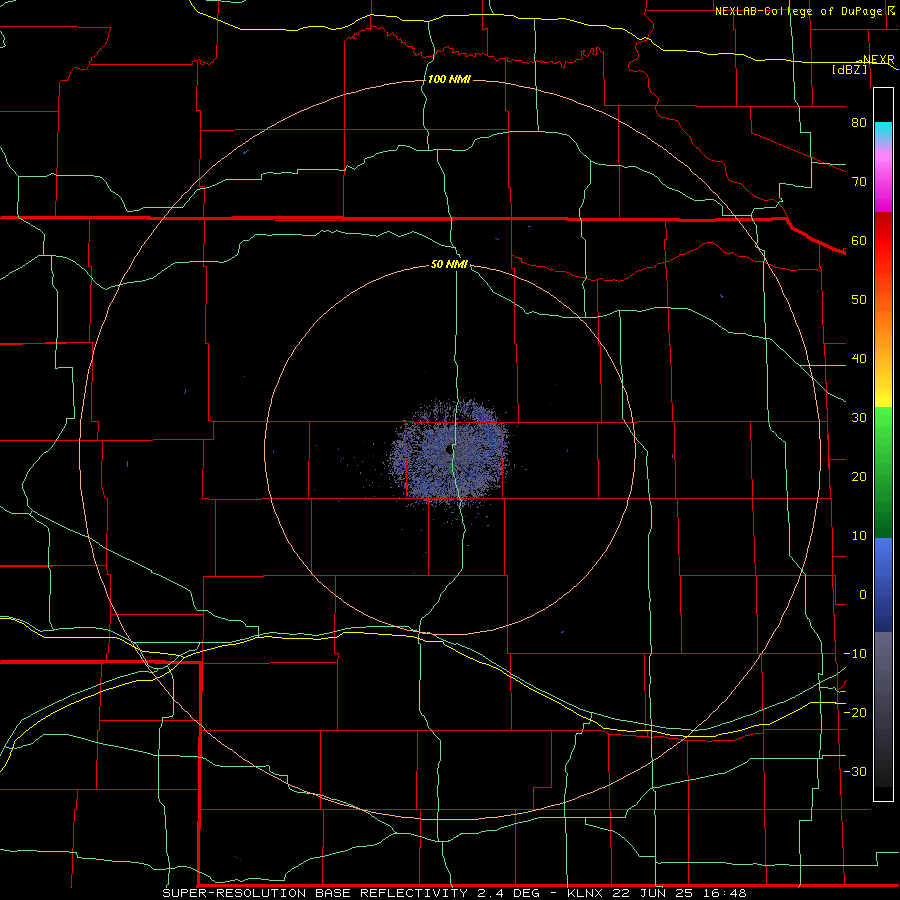Click the gray band of the color bar
This screenshot has height=900, width=900.
click(883, 709)
